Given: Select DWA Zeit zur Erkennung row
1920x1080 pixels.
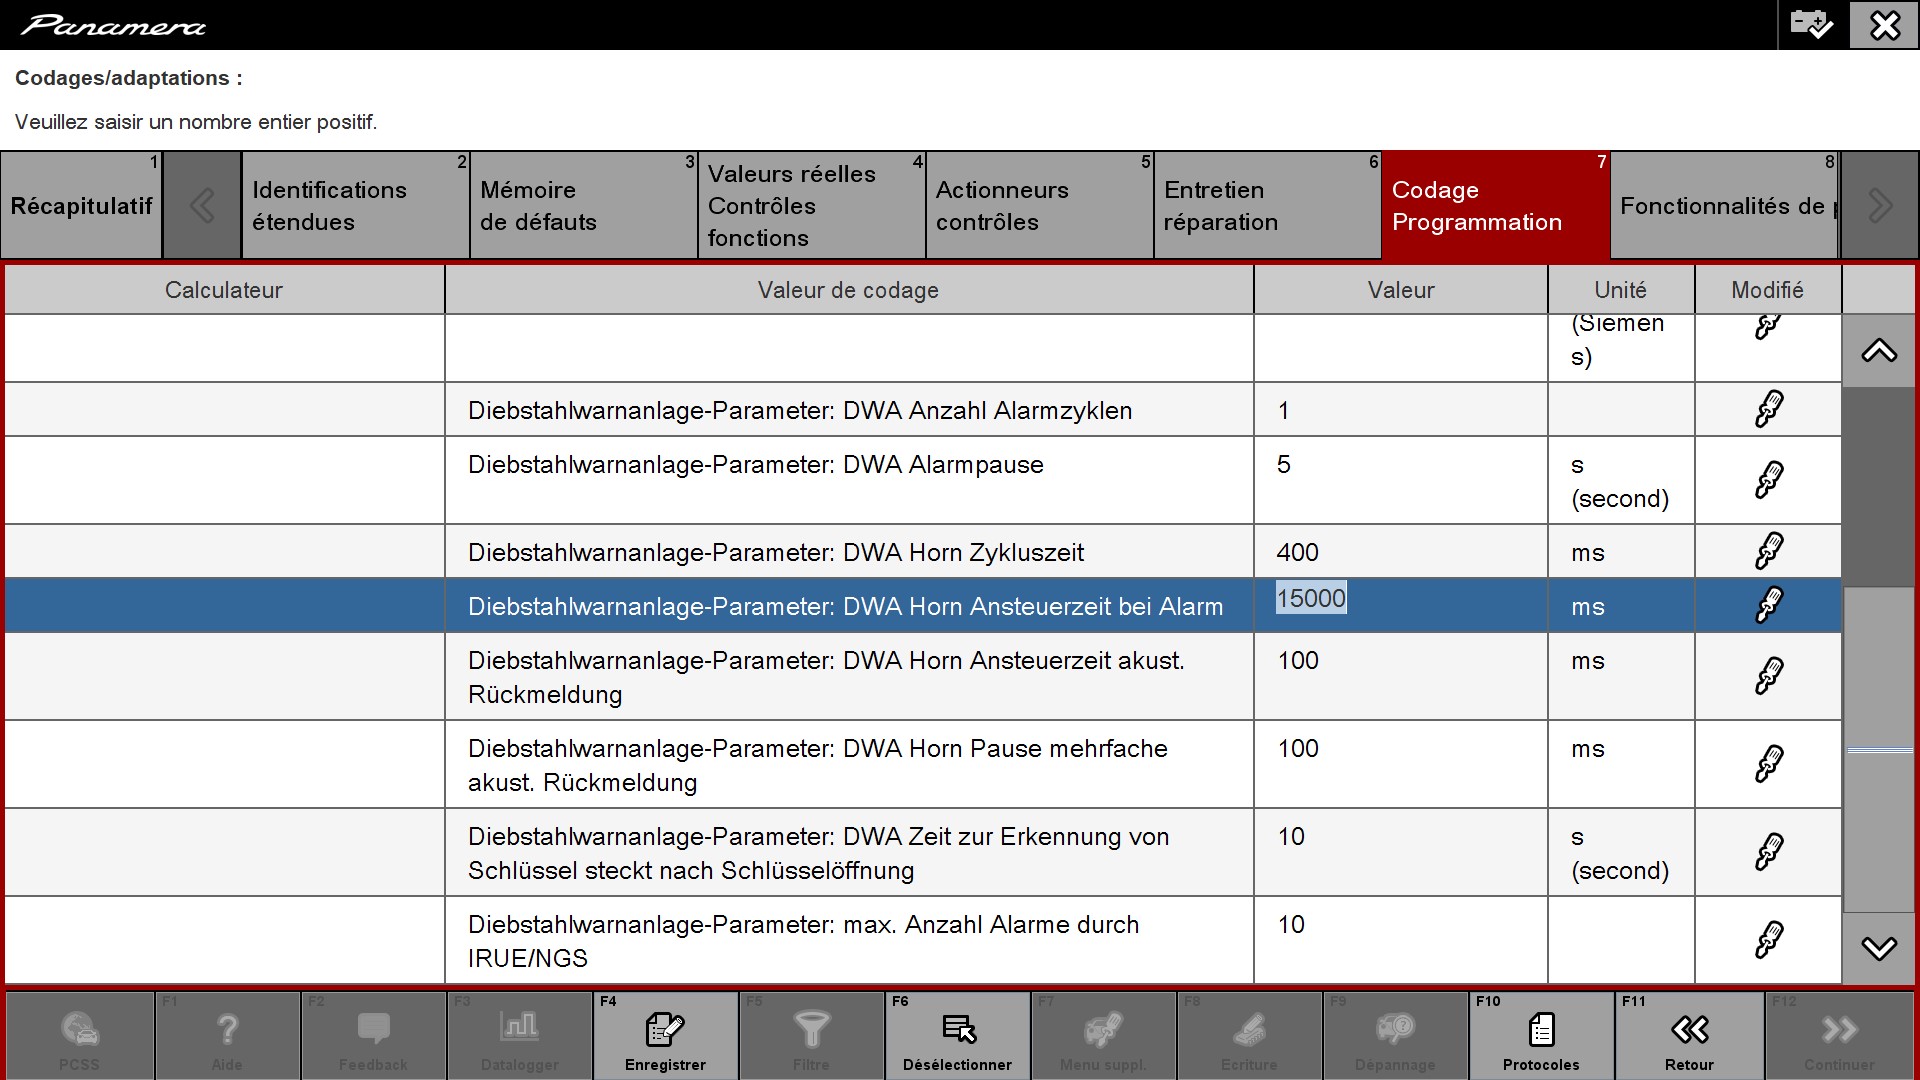Looking at the screenshot, I should coord(923,852).
